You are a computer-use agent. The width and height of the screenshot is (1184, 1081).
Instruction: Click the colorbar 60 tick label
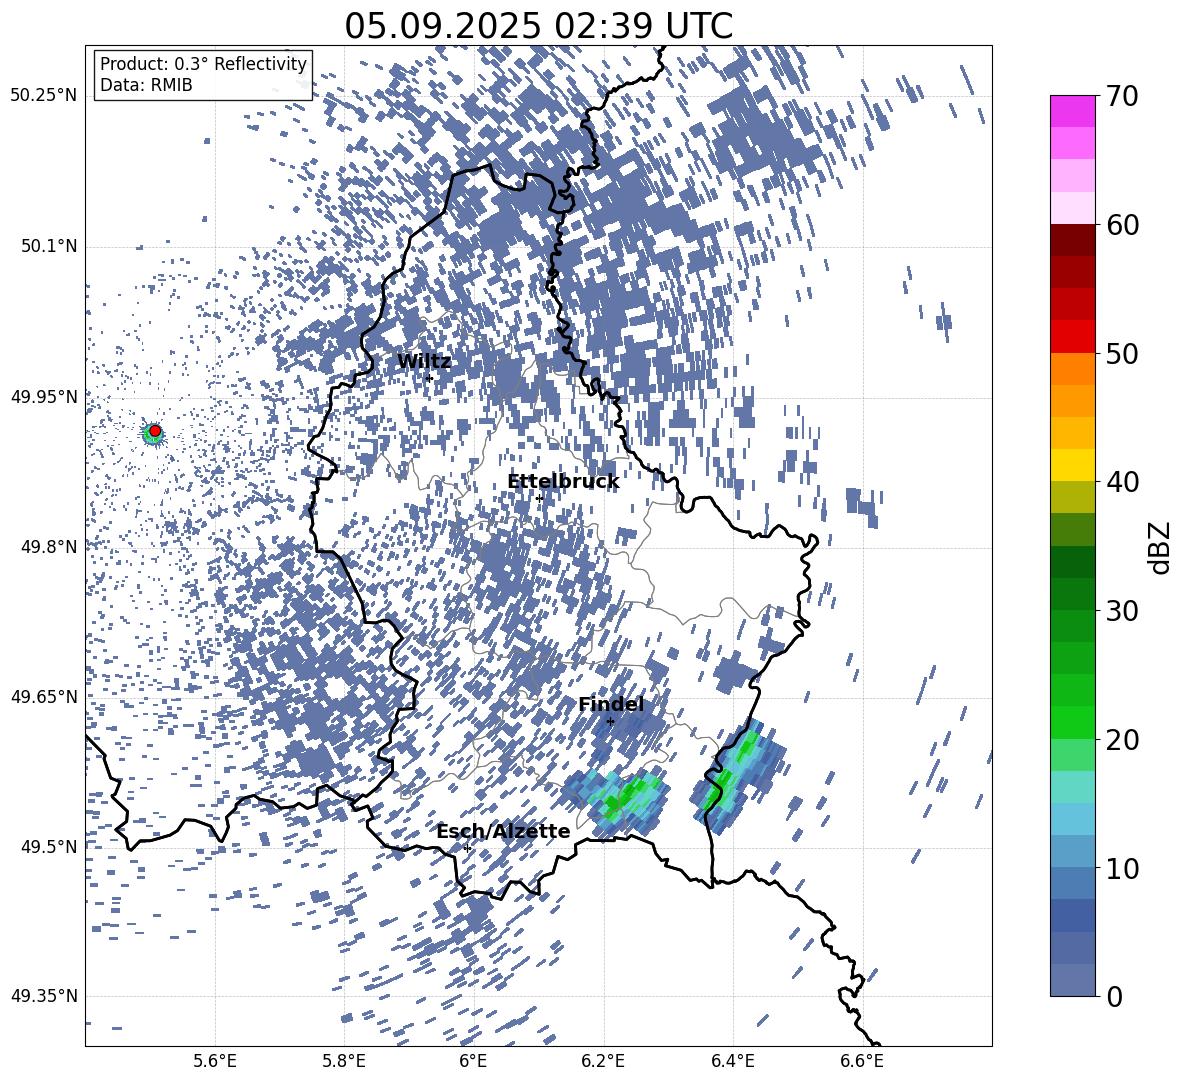click(x=1122, y=225)
